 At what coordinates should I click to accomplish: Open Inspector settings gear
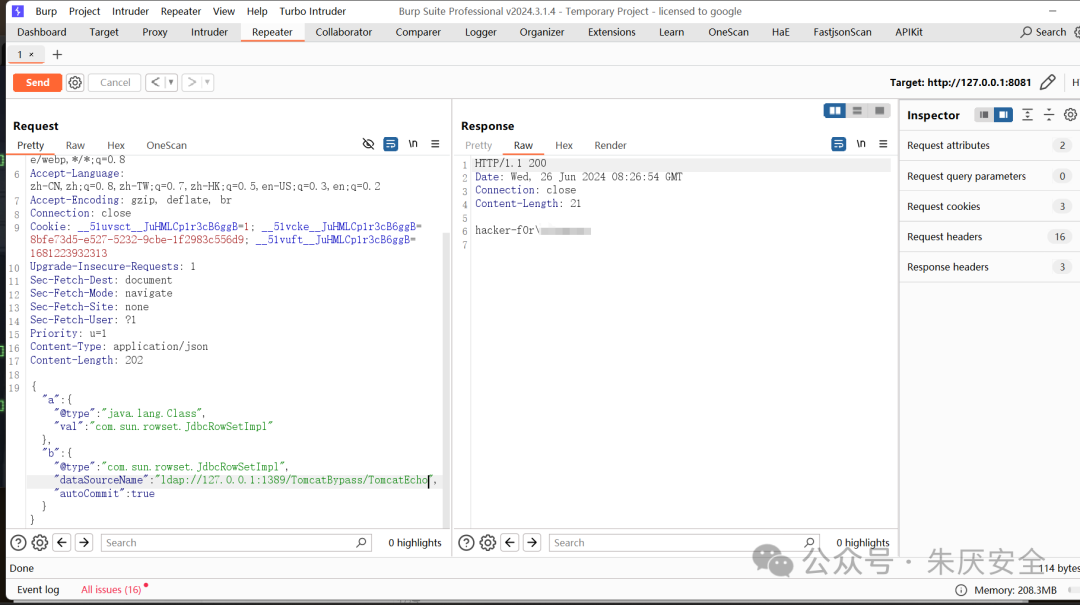(x=1070, y=115)
